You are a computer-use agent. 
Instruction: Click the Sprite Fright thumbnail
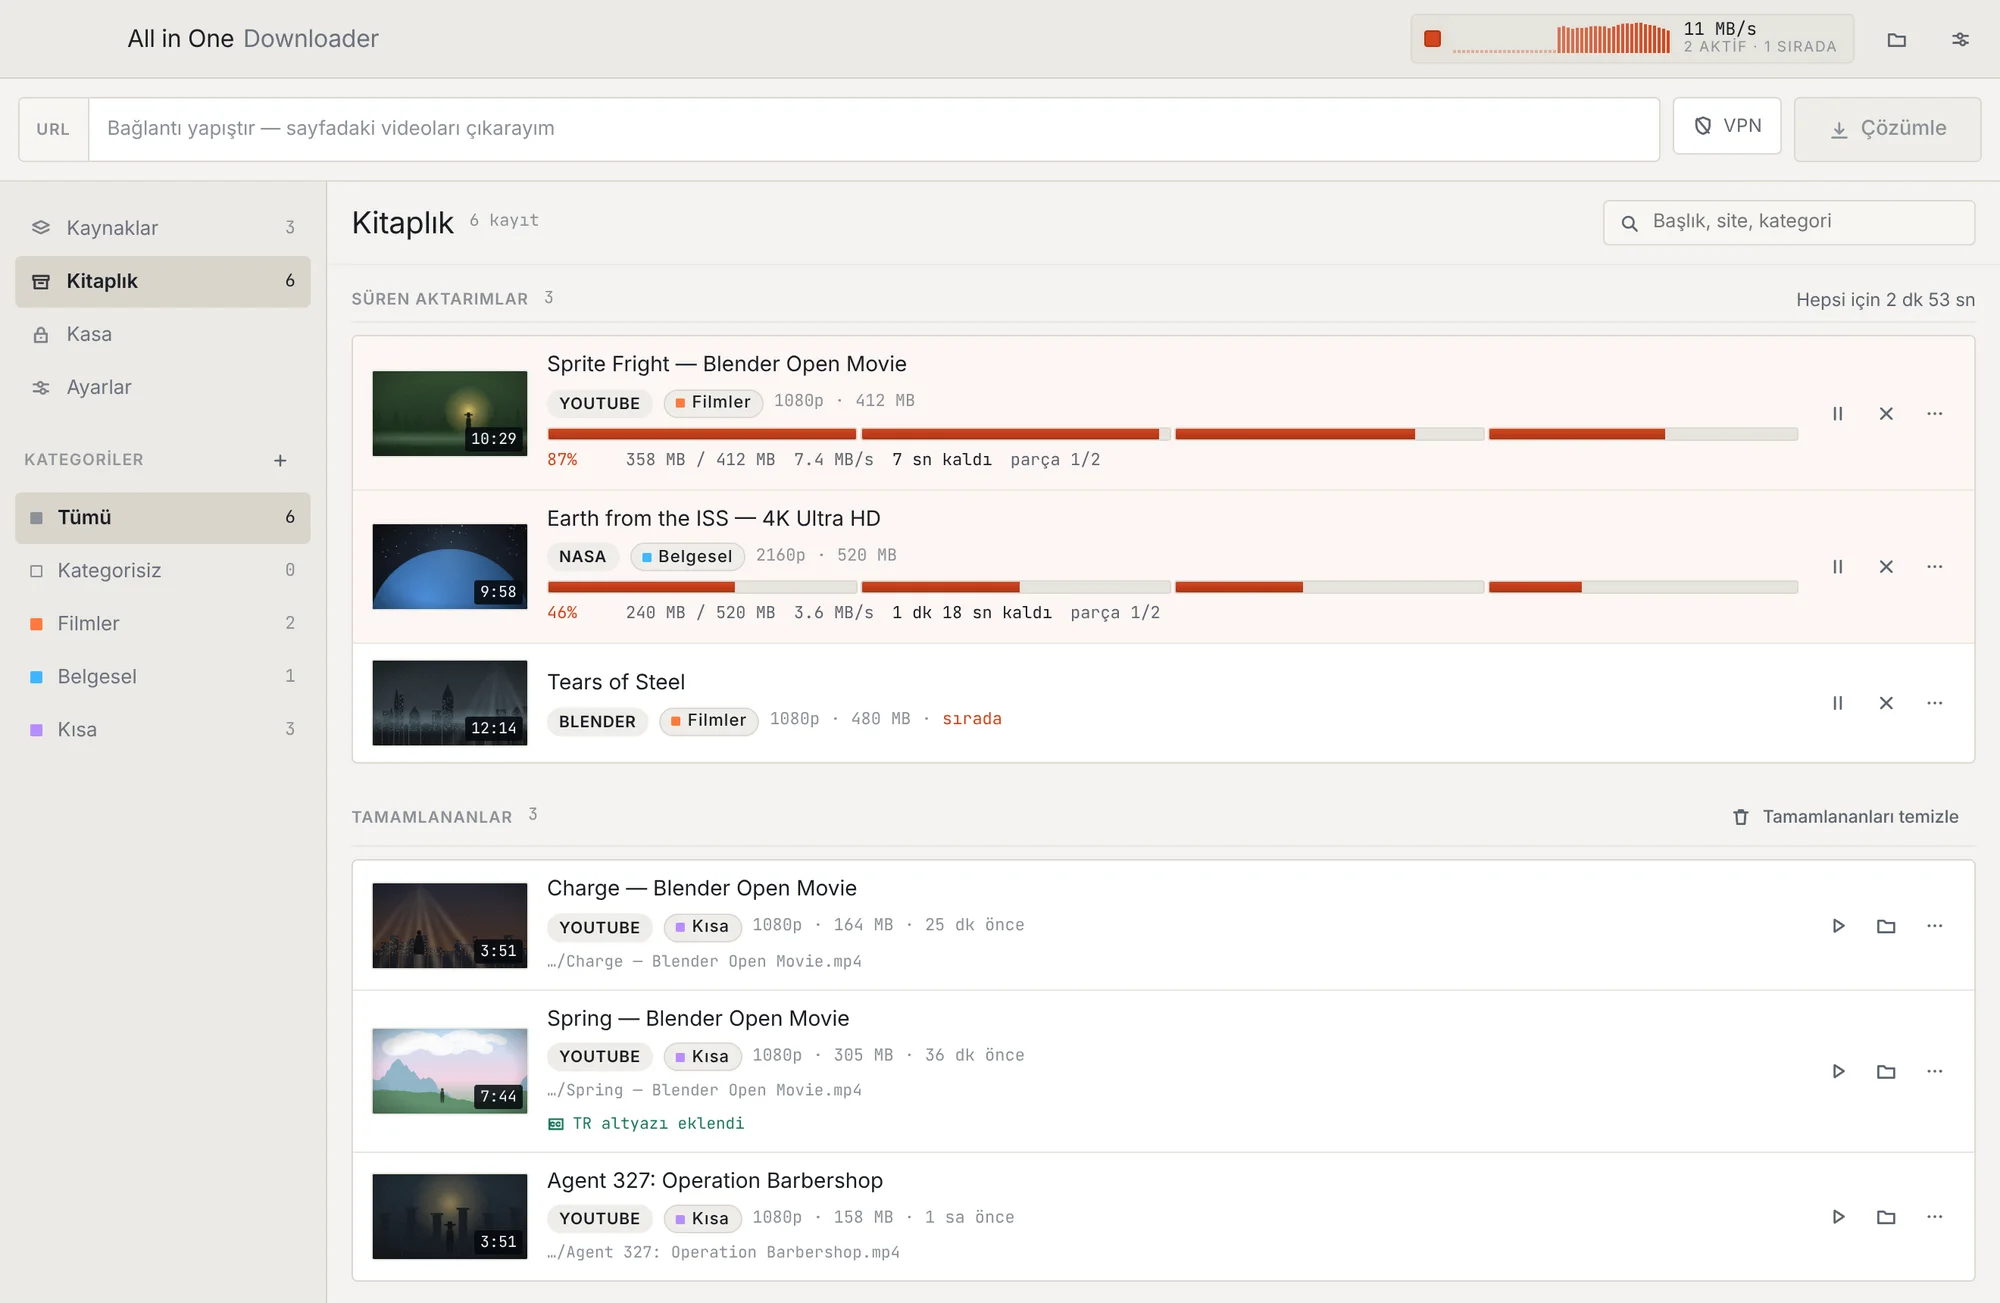(450, 414)
